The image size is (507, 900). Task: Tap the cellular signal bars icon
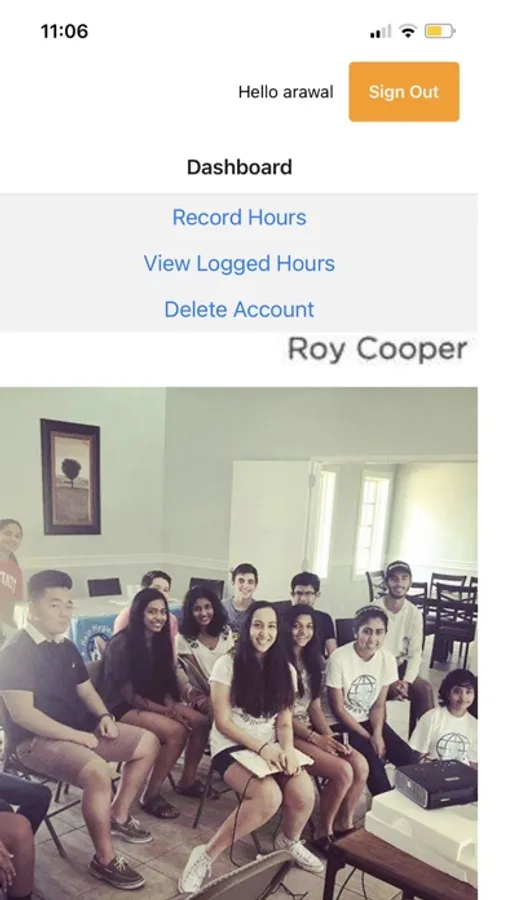(380, 32)
